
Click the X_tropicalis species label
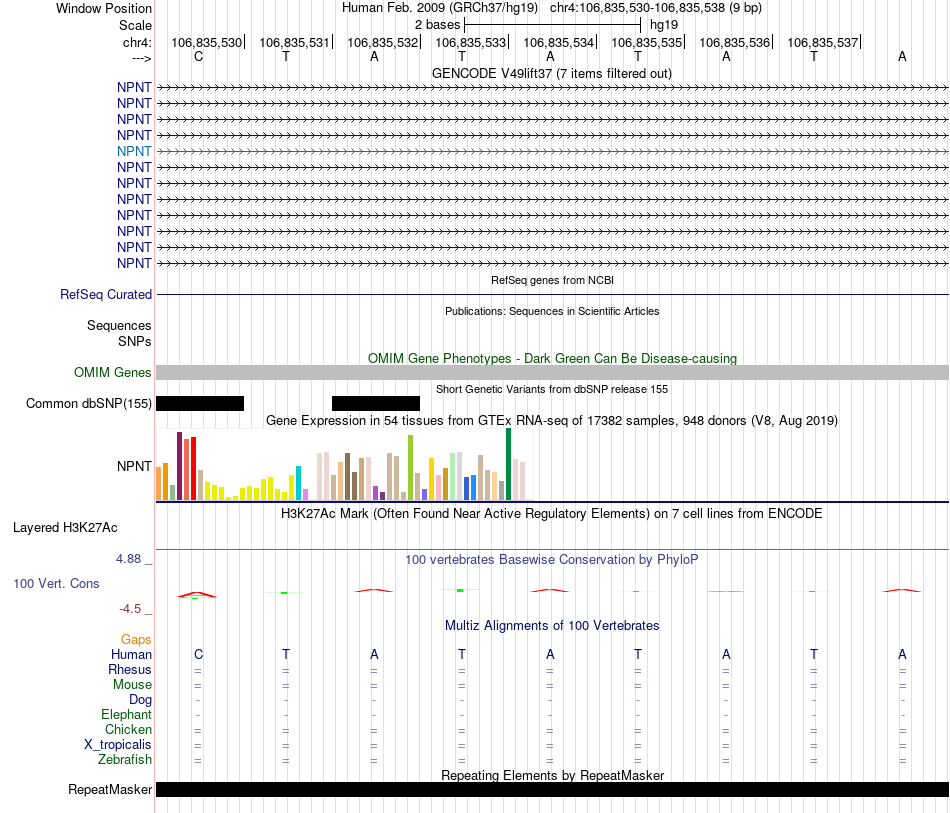[118, 745]
